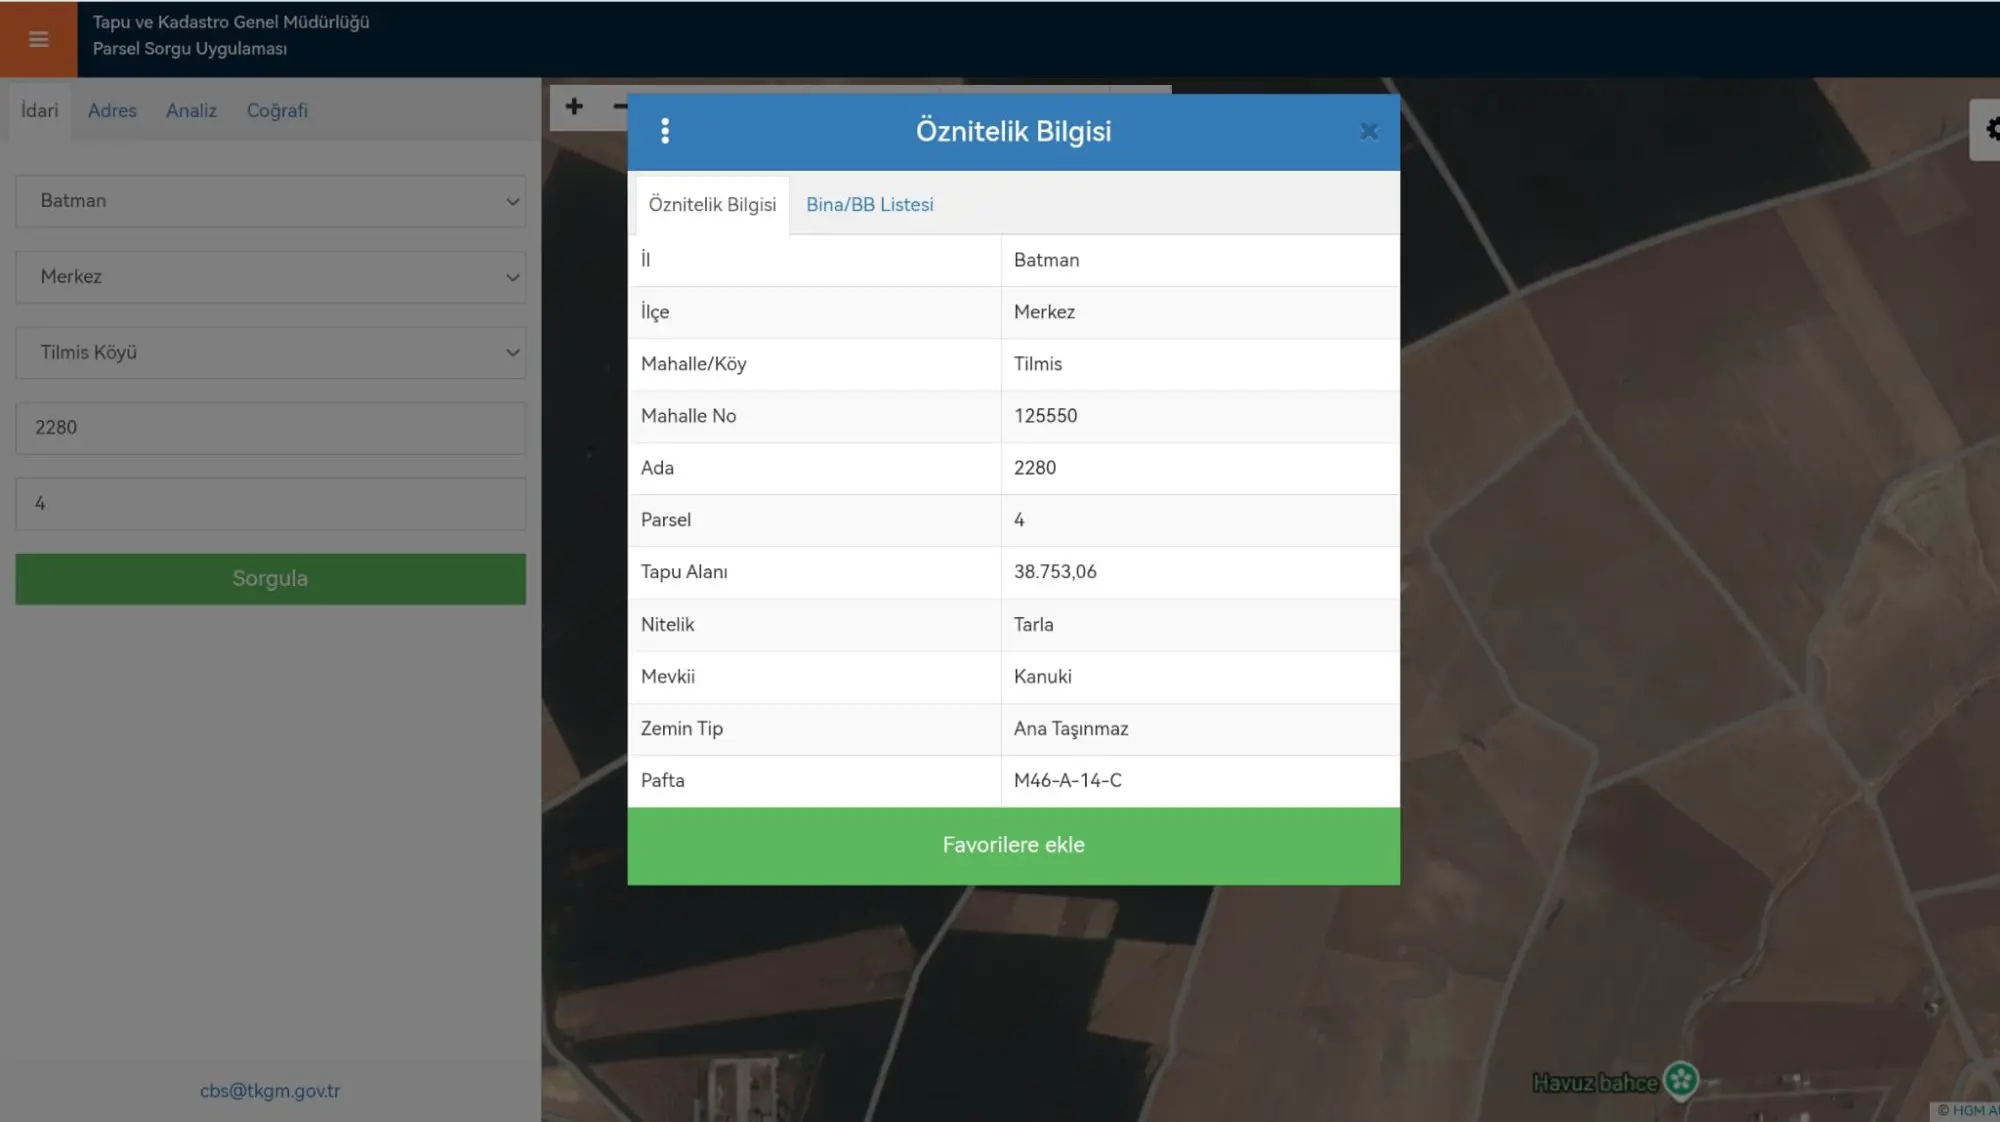Expand the Tilmis Köyü neighborhood dropdown
The width and height of the screenshot is (2000, 1122).
[x=270, y=353]
